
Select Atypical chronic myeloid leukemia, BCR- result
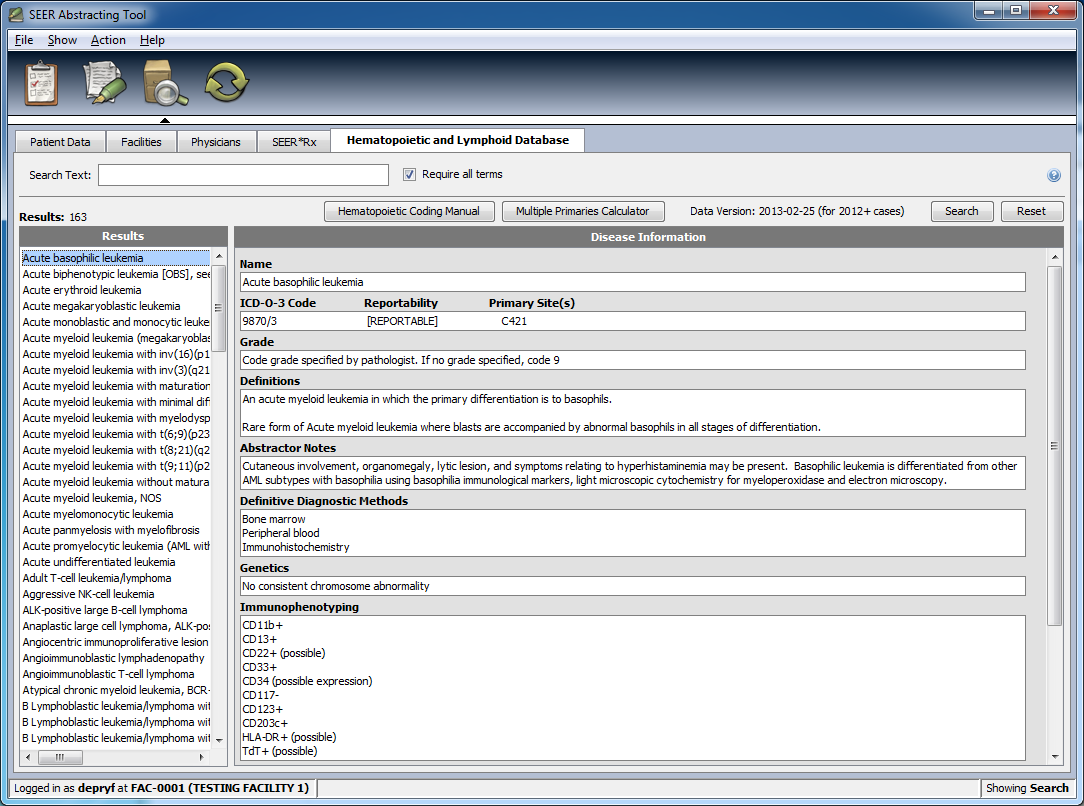pyautogui.click(x=115, y=690)
